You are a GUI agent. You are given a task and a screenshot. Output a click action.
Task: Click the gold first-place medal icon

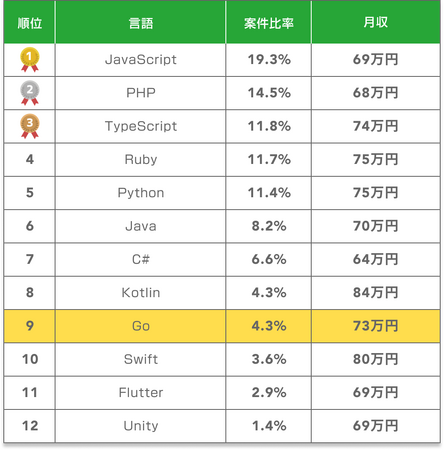coord(30,60)
